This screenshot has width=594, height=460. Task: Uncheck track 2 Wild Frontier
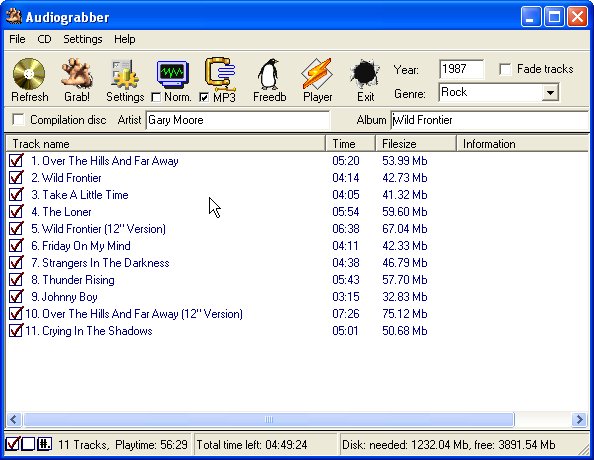(x=16, y=177)
